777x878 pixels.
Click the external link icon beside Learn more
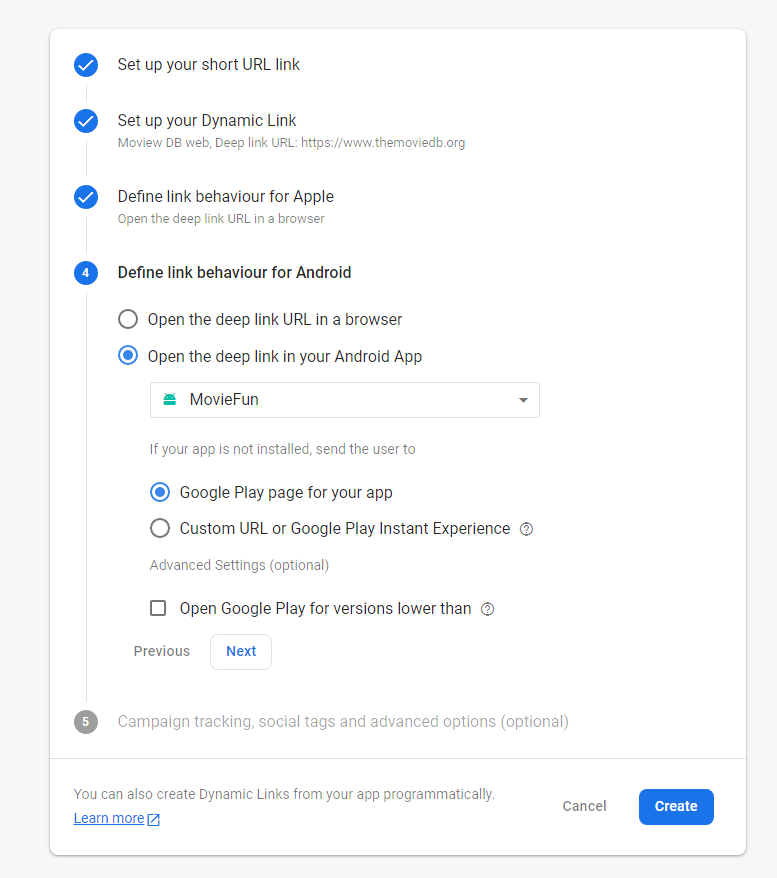[x=154, y=818]
